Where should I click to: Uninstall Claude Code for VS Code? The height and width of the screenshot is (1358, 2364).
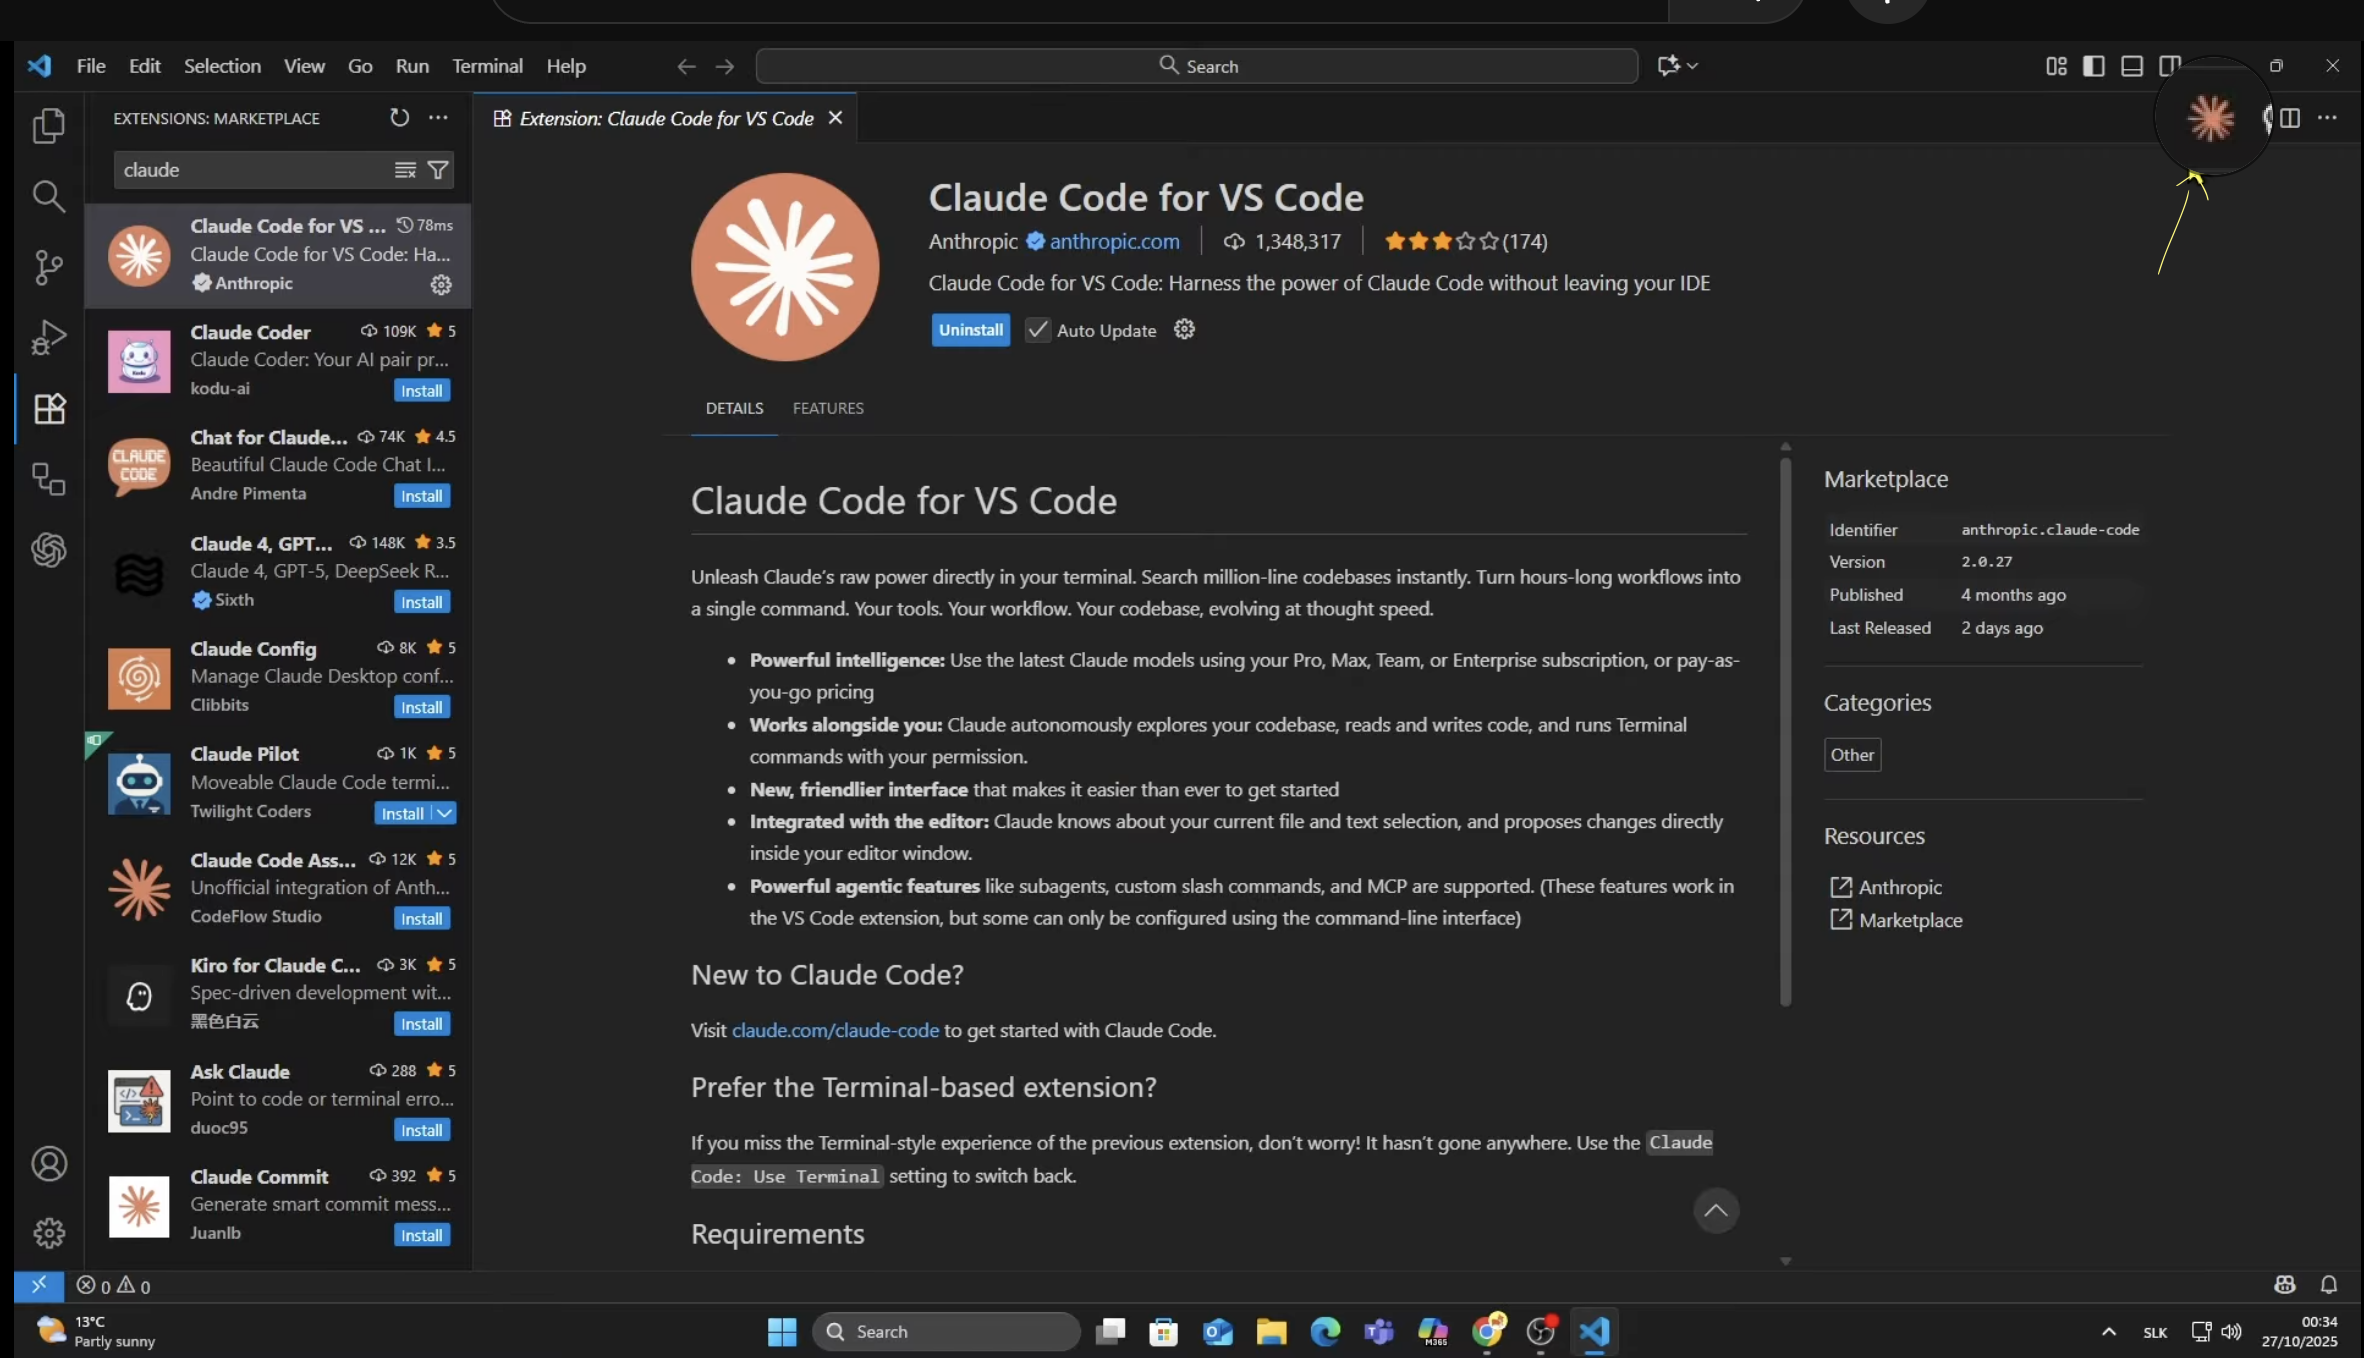[970, 330]
